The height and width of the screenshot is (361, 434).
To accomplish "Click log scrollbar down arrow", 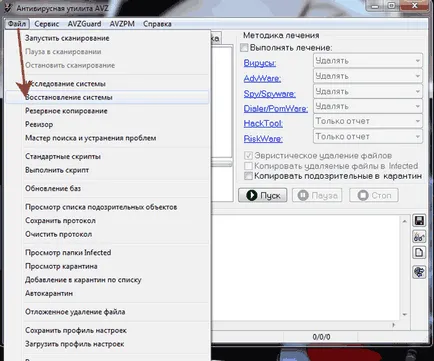I will 404,314.
